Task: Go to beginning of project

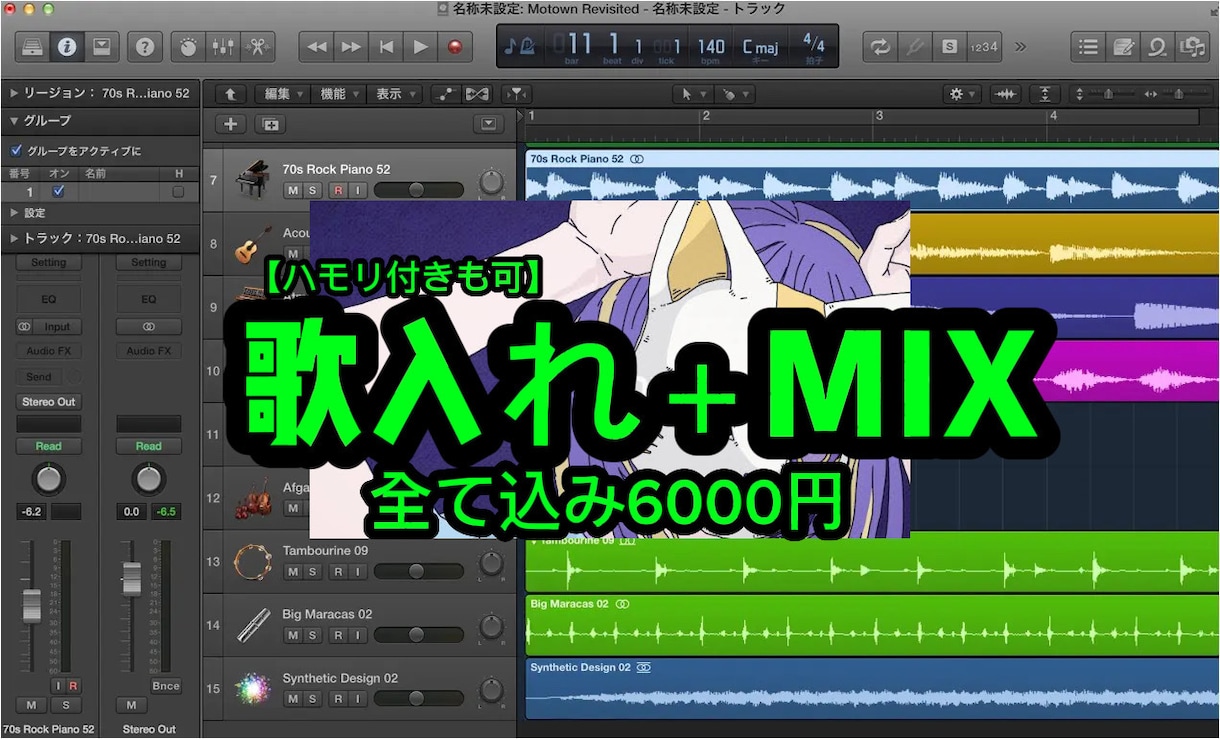Action: [386, 46]
